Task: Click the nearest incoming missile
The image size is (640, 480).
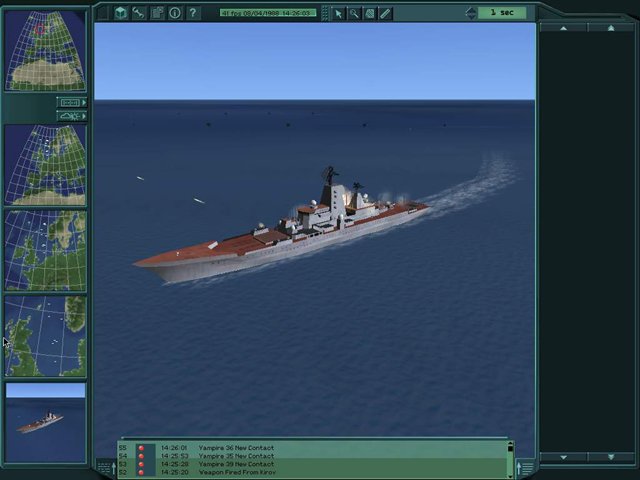Action: tap(199, 200)
